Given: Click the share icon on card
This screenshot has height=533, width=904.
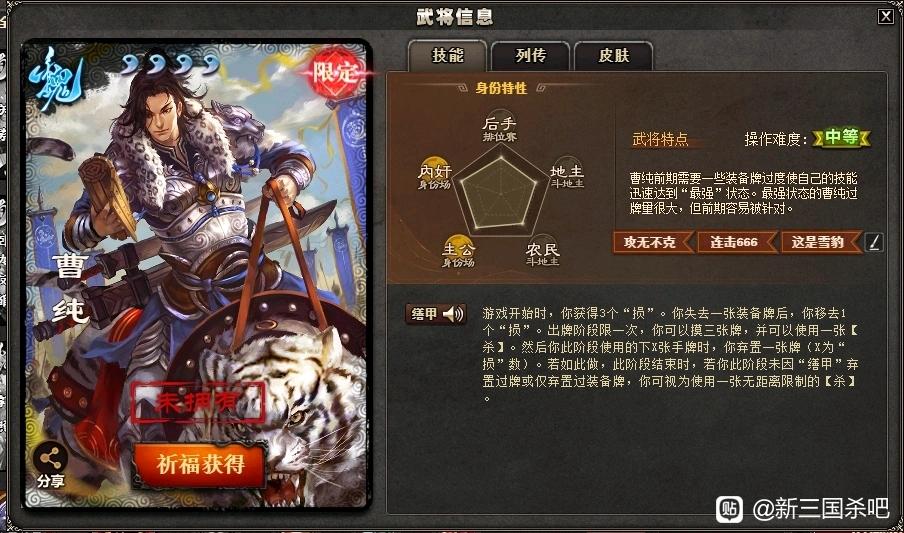Looking at the screenshot, I should pos(51,459).
